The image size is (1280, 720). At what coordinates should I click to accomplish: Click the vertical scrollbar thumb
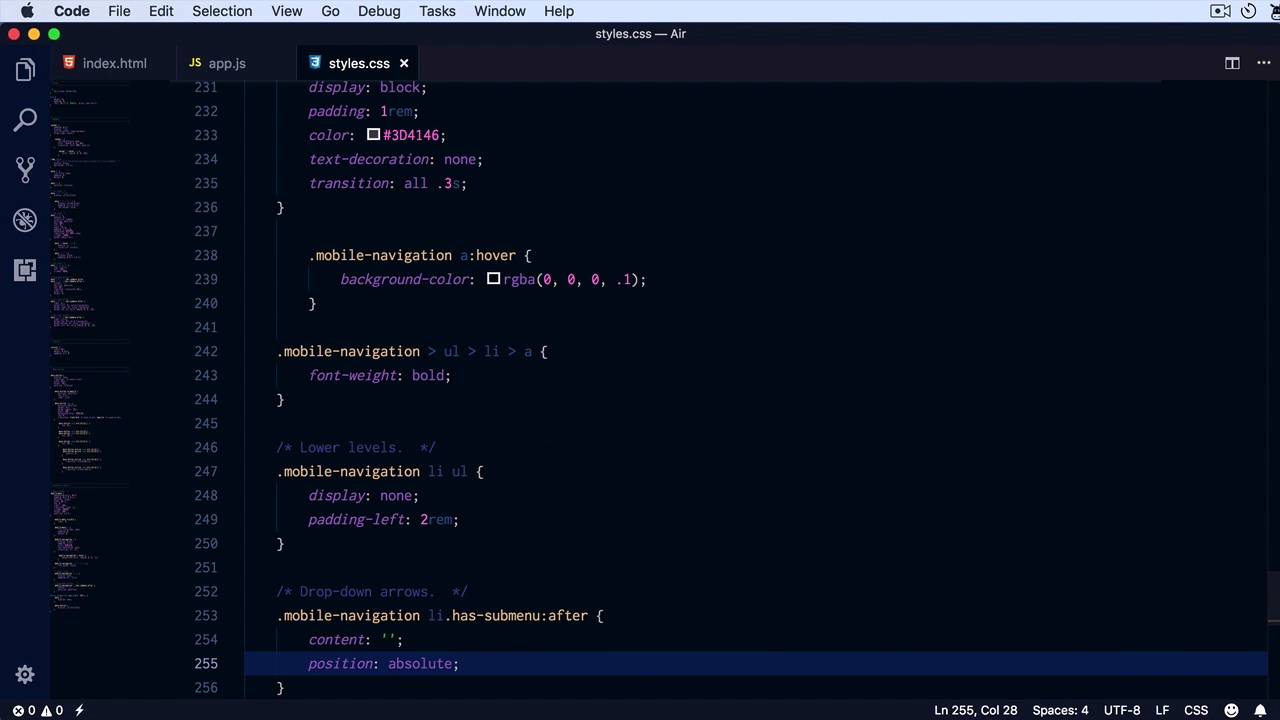point(1273,596)
